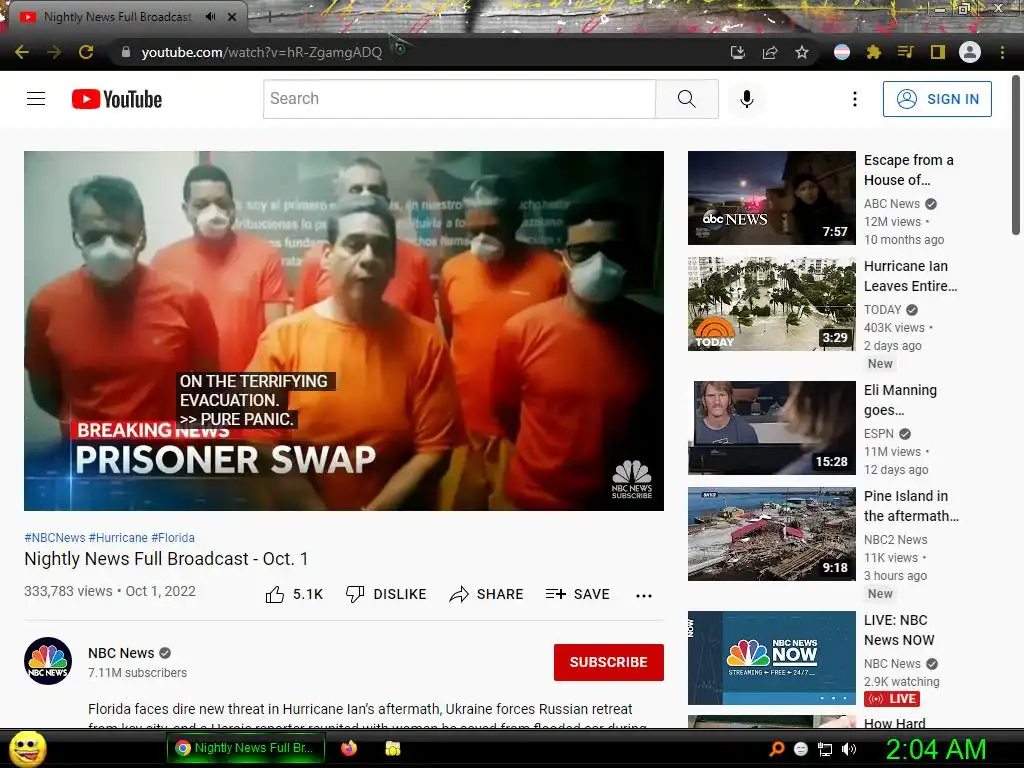This screenshot has height=768, width=1024.
Task: Open Eli Manning ESPN video thumbnail
Action: tap(771, 428)
